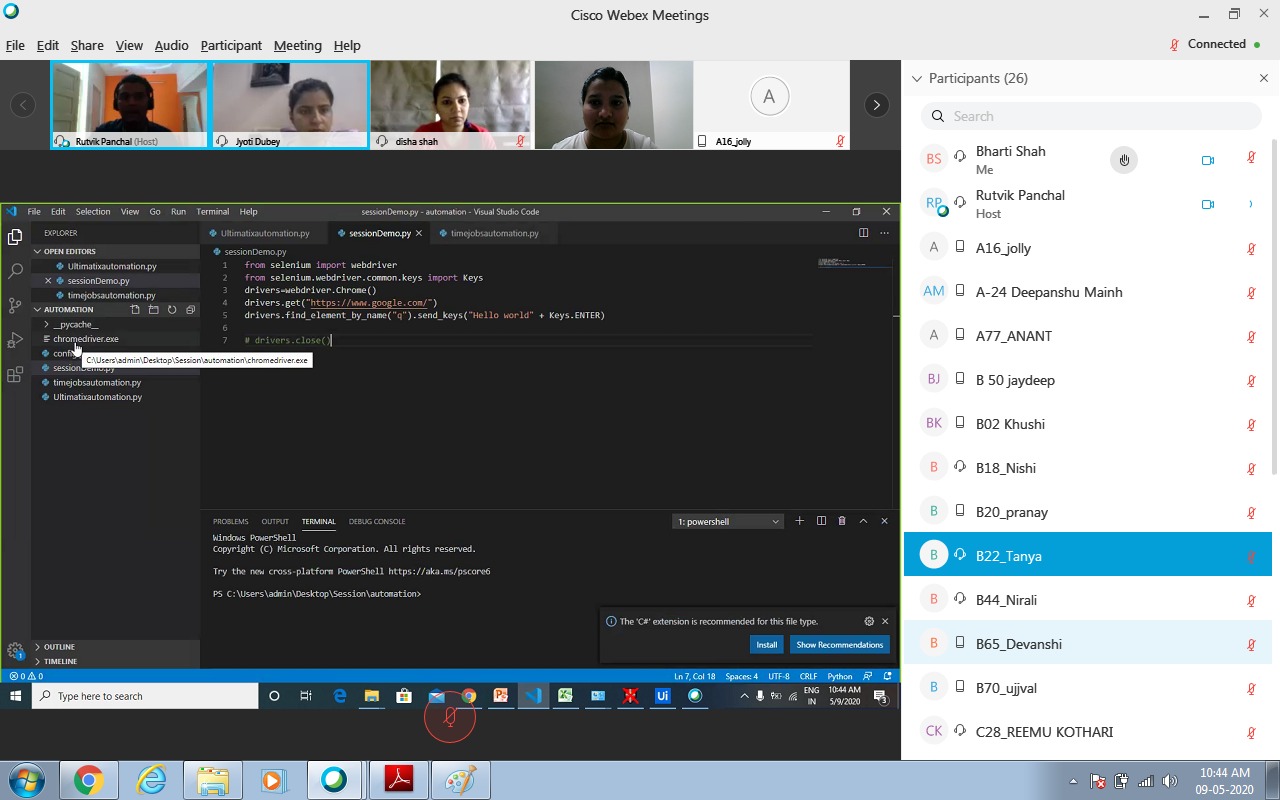This screenshot has height=800, width=1280.
Task: Open the Extensions view in VS Code
Action: click(15, 375)
